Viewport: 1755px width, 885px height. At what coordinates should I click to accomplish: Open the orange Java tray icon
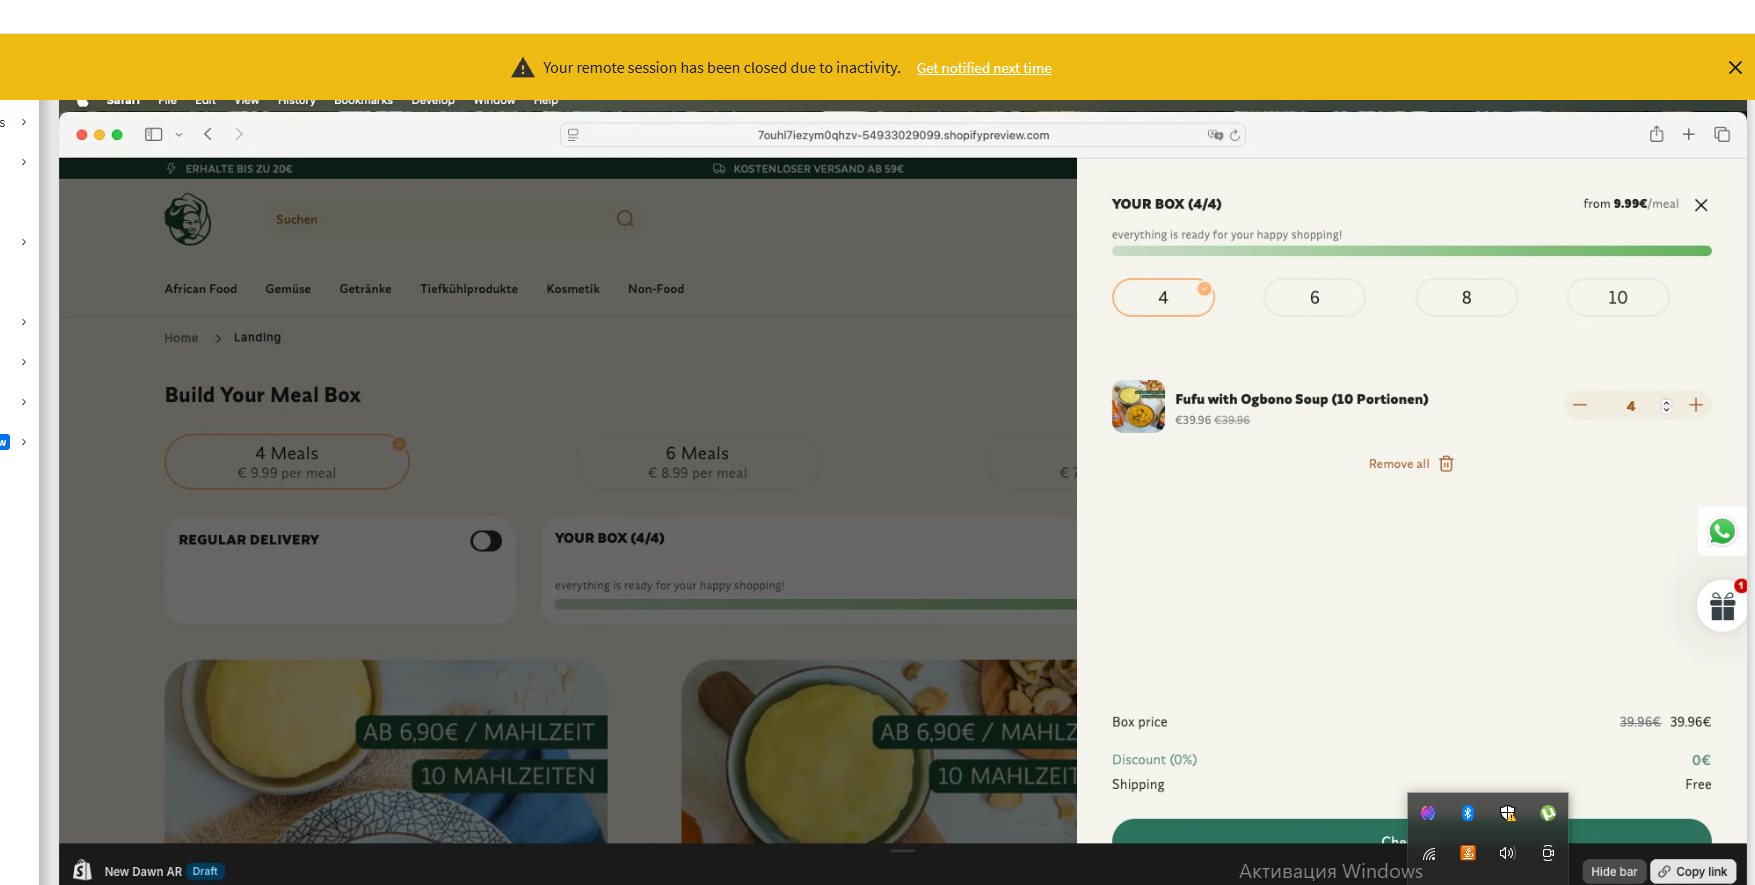click(1468, 853)
